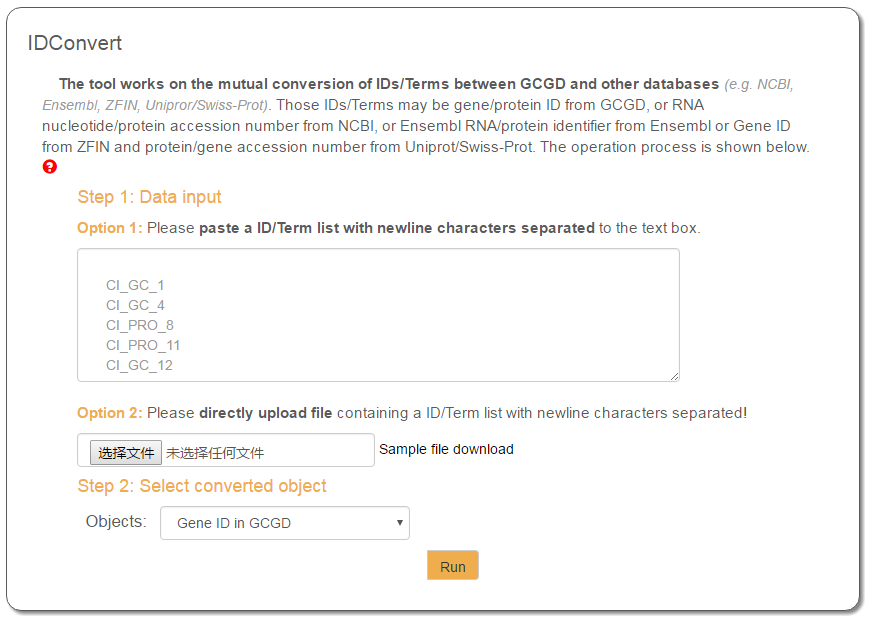Viewport: 870px width, 619px height.
Task: Click the CI_PRO_8 placeholder line
Action: 140,326
